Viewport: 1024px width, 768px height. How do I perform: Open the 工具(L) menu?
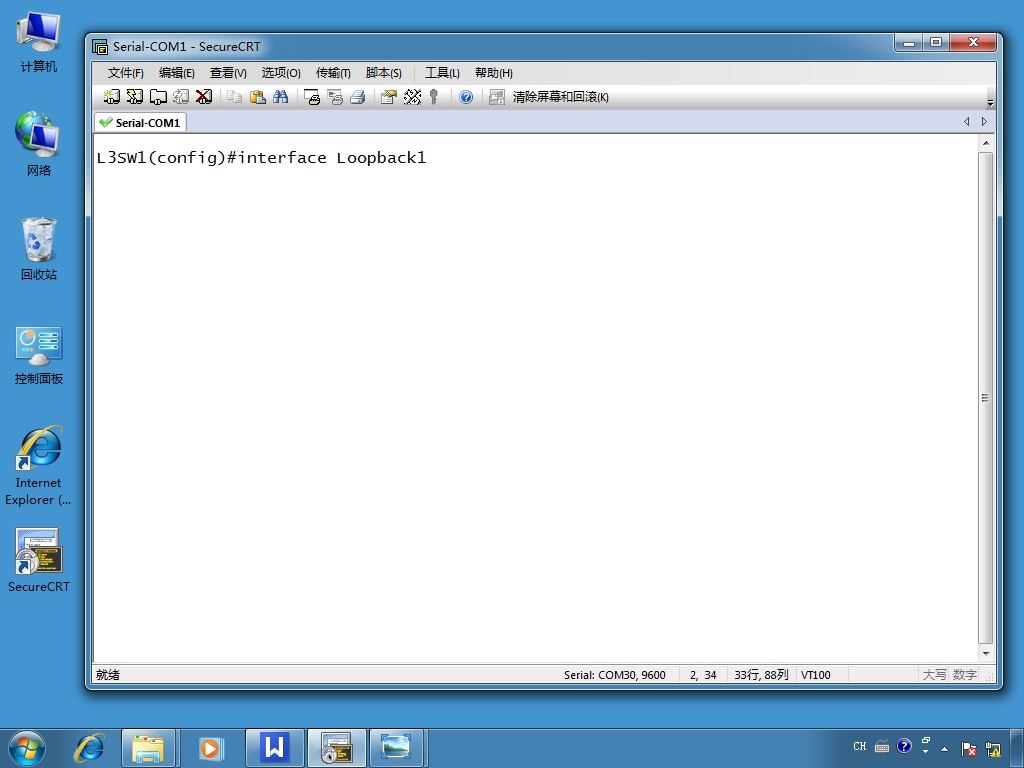(x=442, y=72)
